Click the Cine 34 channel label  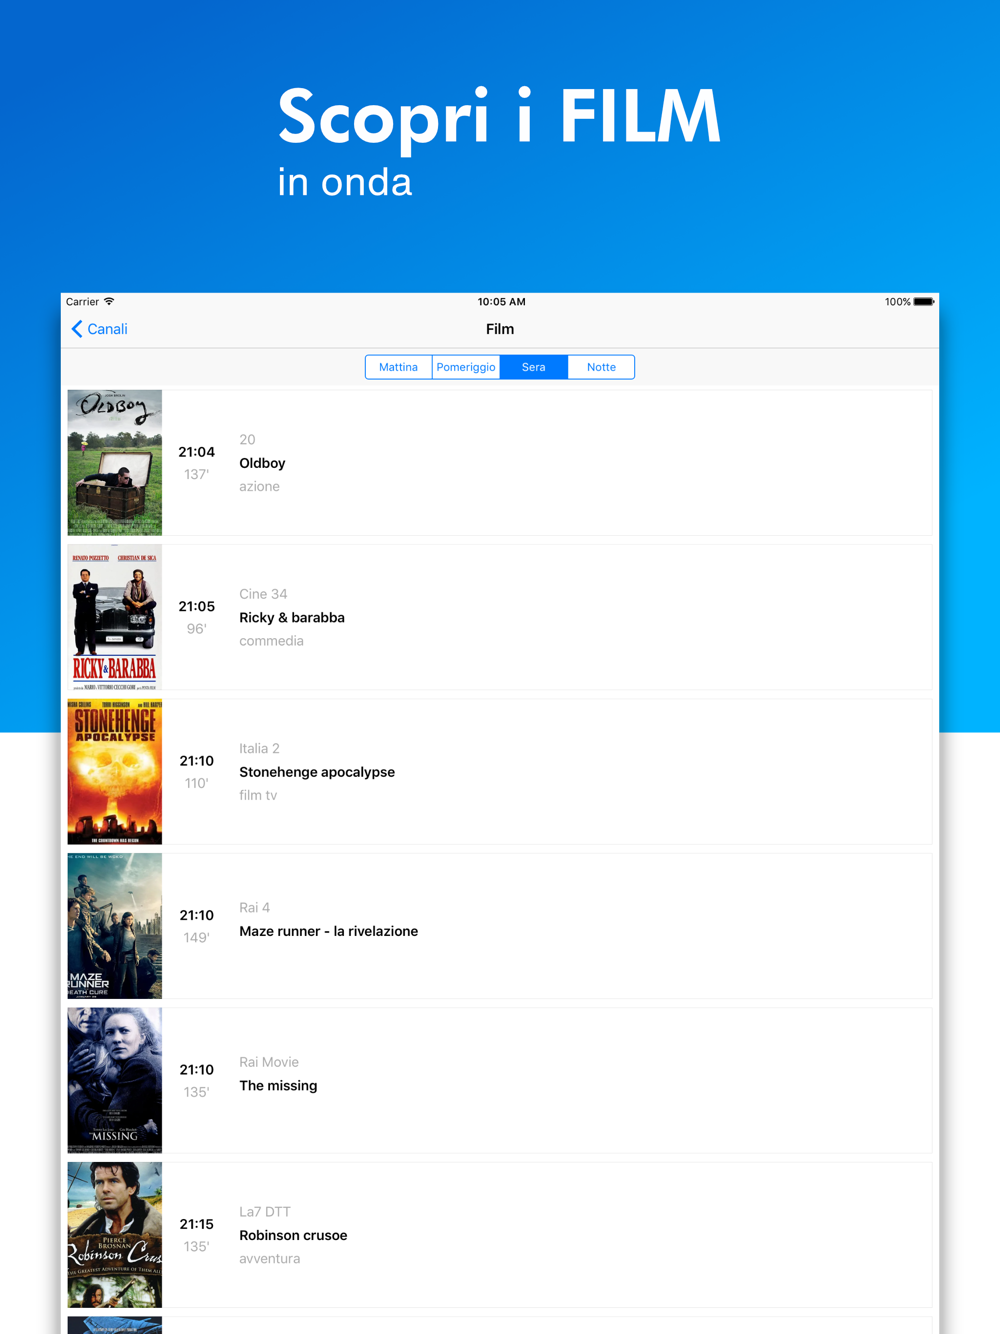tap(263, 594)
